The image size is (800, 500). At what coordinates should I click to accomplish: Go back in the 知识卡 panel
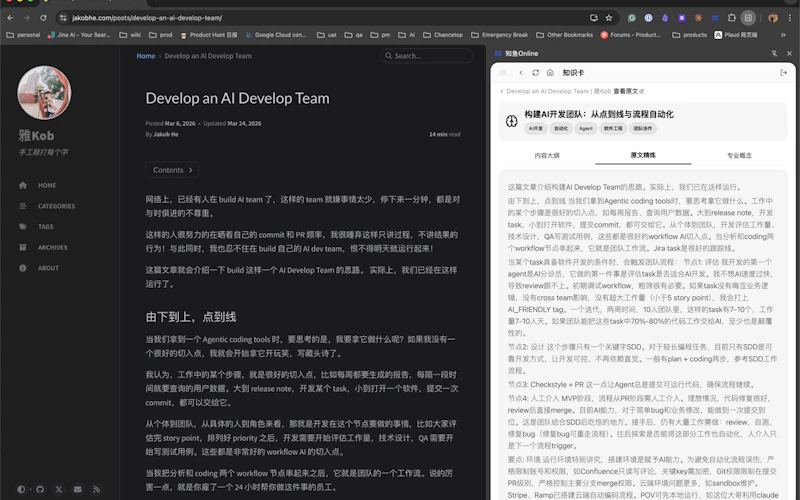pos(521,72)
